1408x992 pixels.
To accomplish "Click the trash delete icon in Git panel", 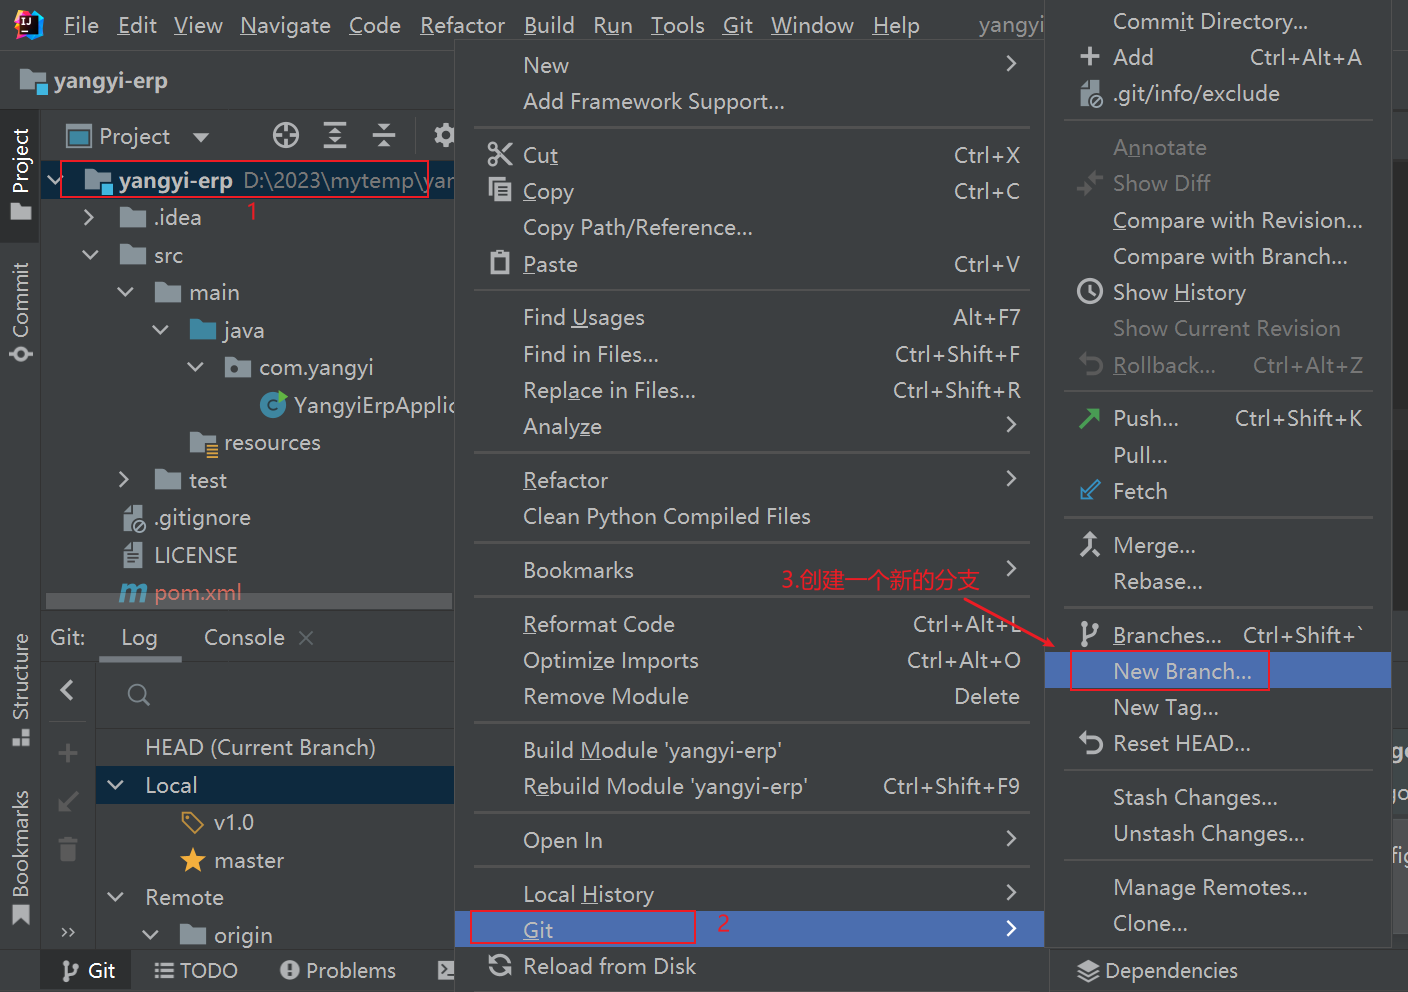I will (x=68, y=849).
